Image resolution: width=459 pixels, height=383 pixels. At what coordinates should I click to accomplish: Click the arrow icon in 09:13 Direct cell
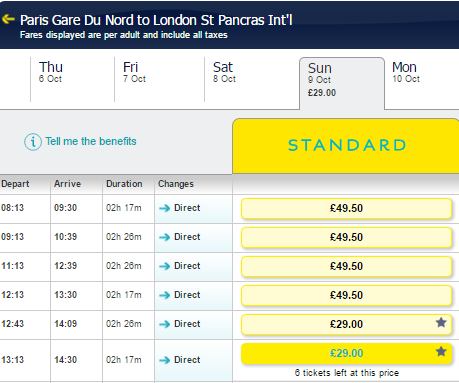pos(164,237)
